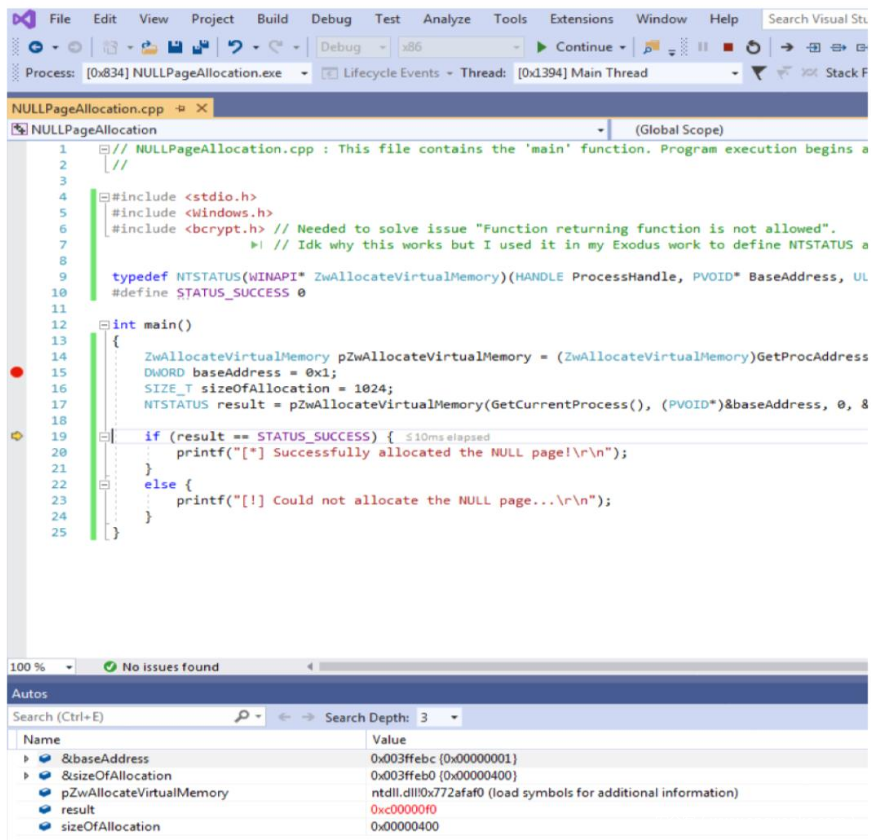Click the Open File folder icon
This screenshot has height=840, width=871.
[x=151, y=47]
